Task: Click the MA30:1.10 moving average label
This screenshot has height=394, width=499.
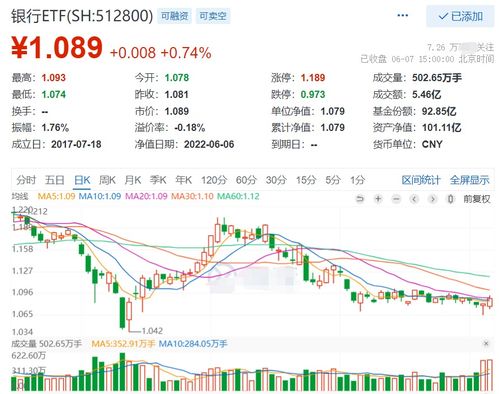Action: pos(192,196)
